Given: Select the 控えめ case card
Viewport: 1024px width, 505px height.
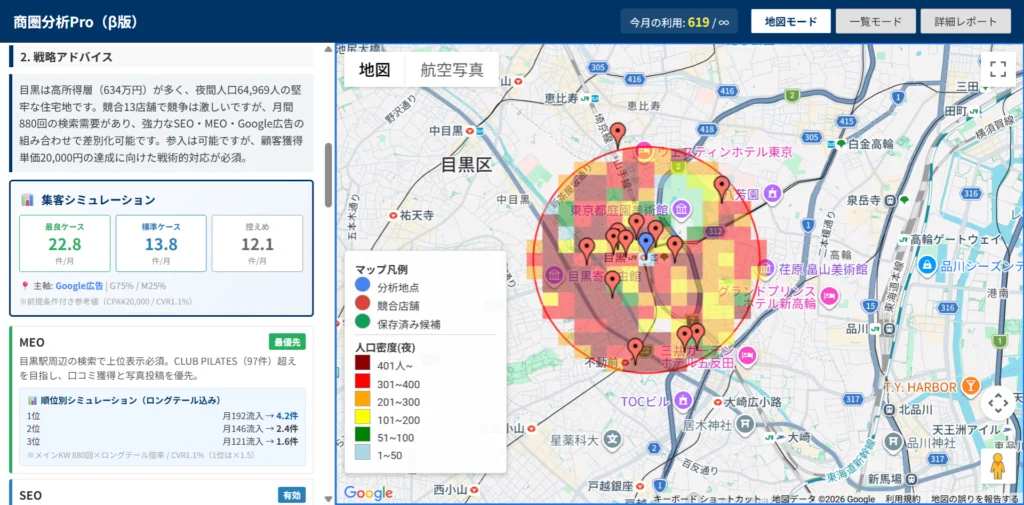Looking at the screenshot, I should (257, 243).
